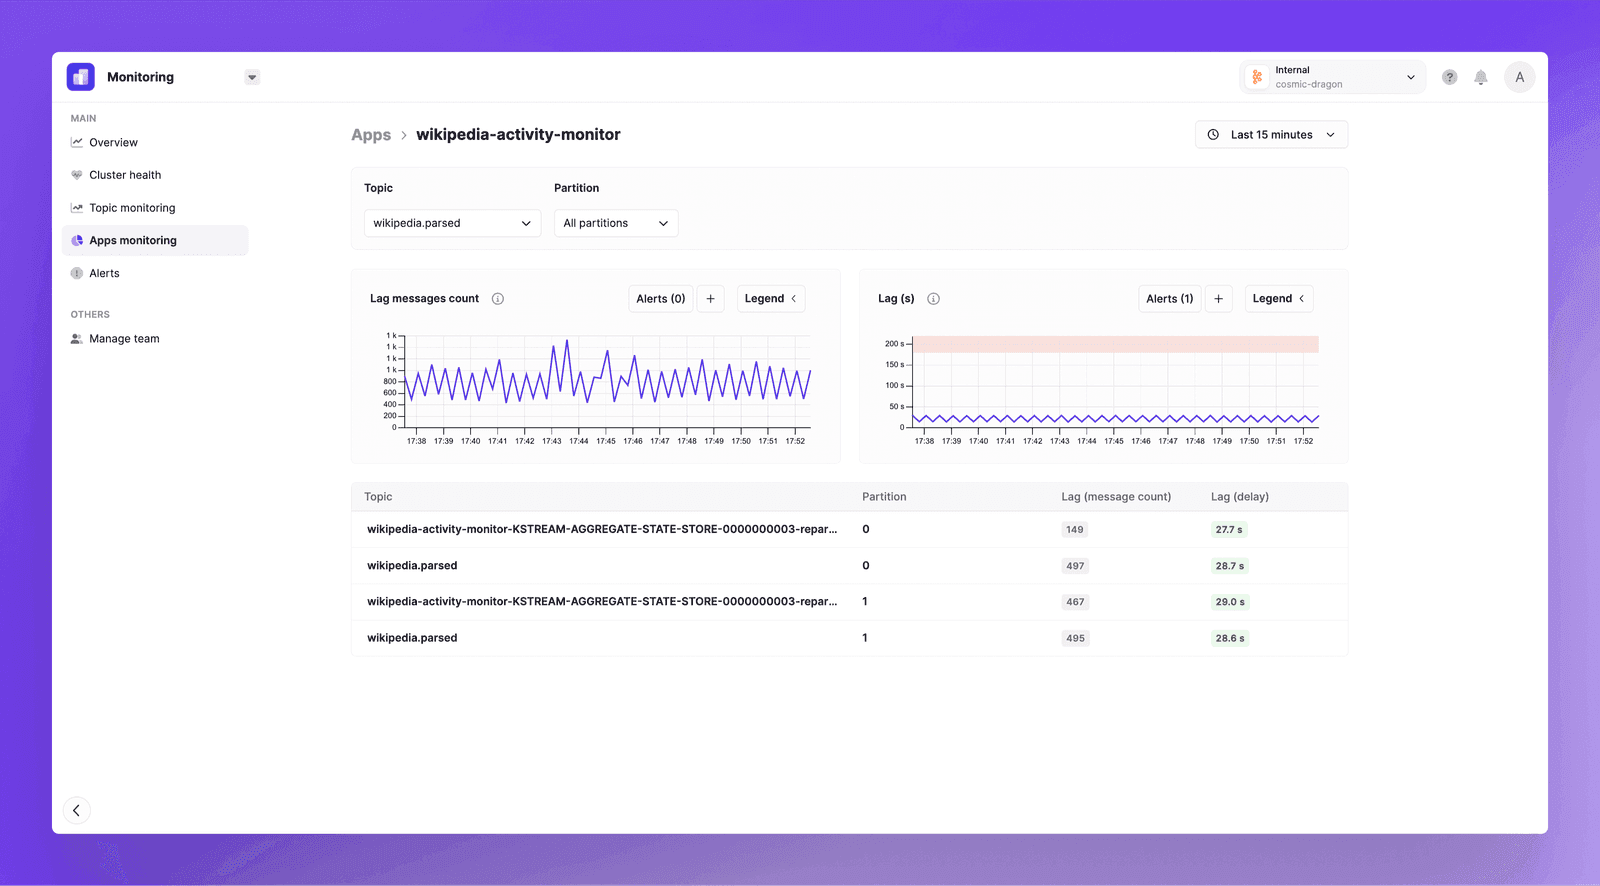Add alert with plus on Lag (s) chart

point(1218,299)
